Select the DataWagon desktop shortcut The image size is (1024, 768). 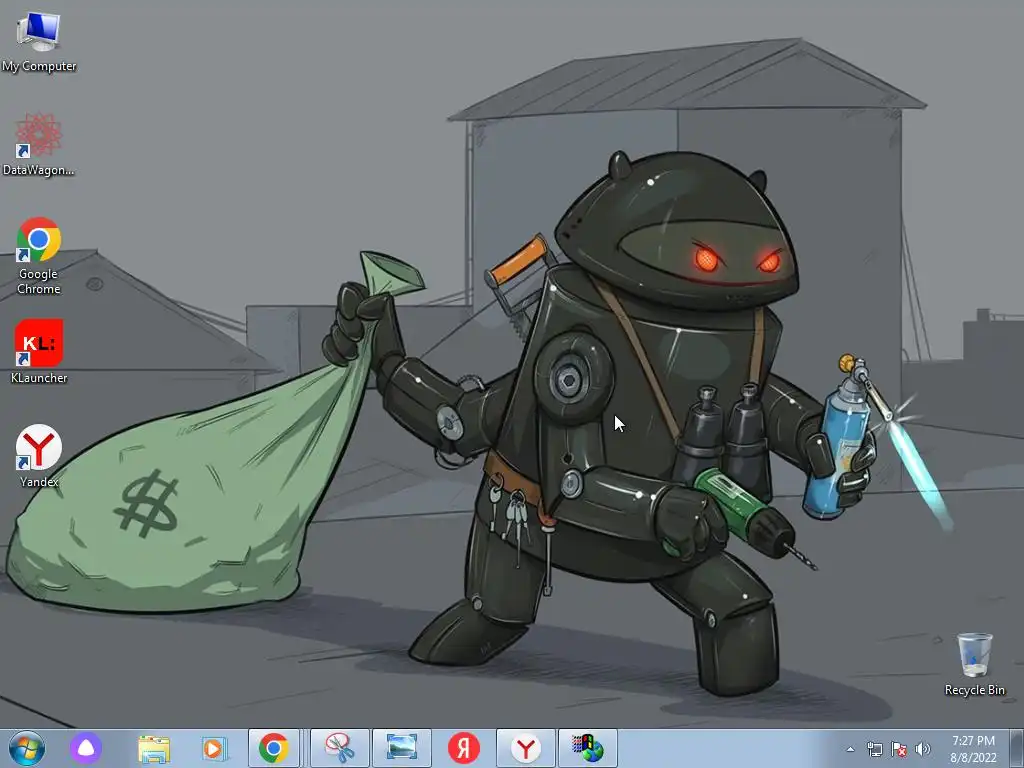tap(39, 145)
